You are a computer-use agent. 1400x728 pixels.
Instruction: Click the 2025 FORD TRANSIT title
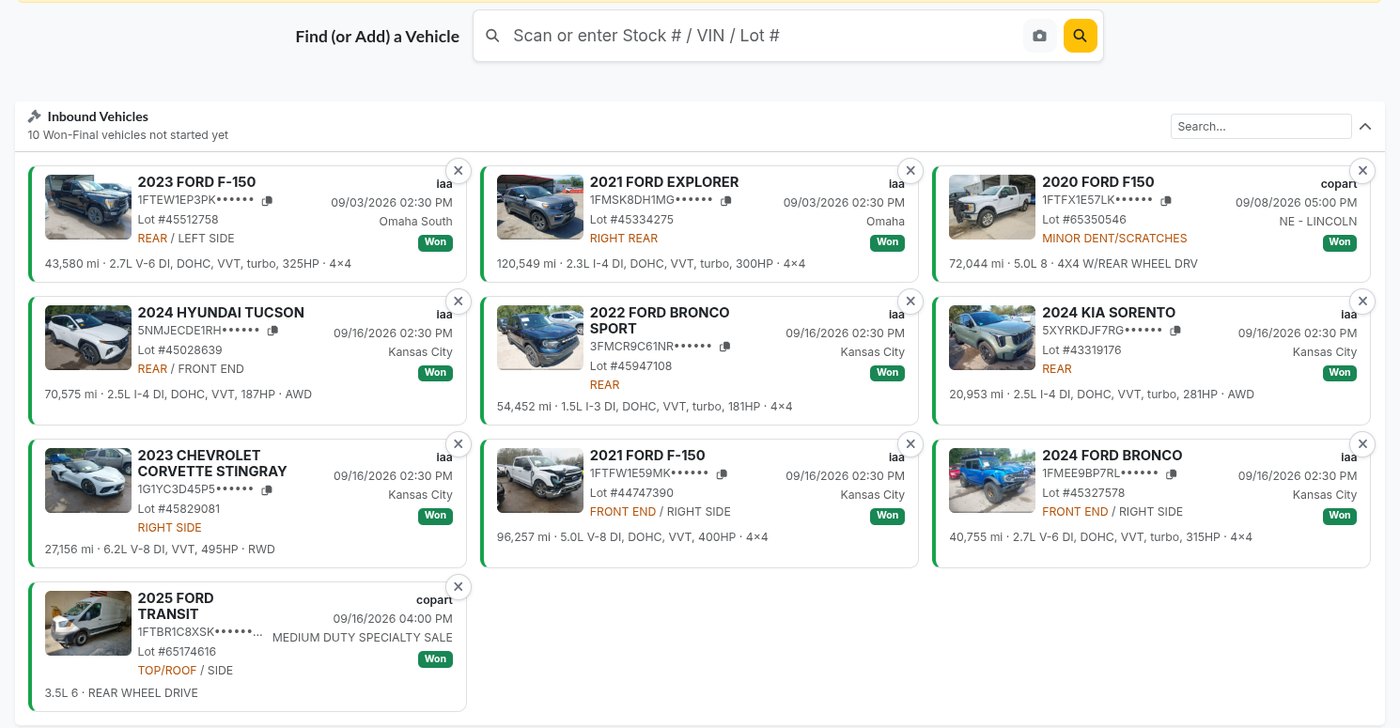[176, 606]
